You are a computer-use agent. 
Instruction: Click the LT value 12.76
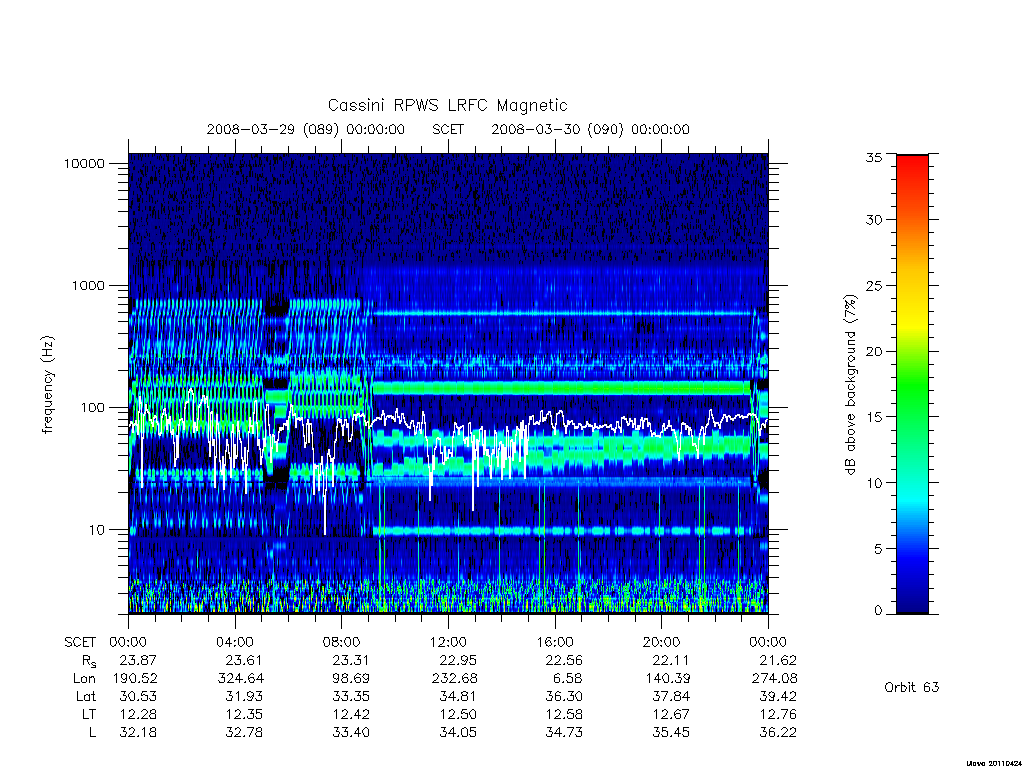click(x=778, y=714)
